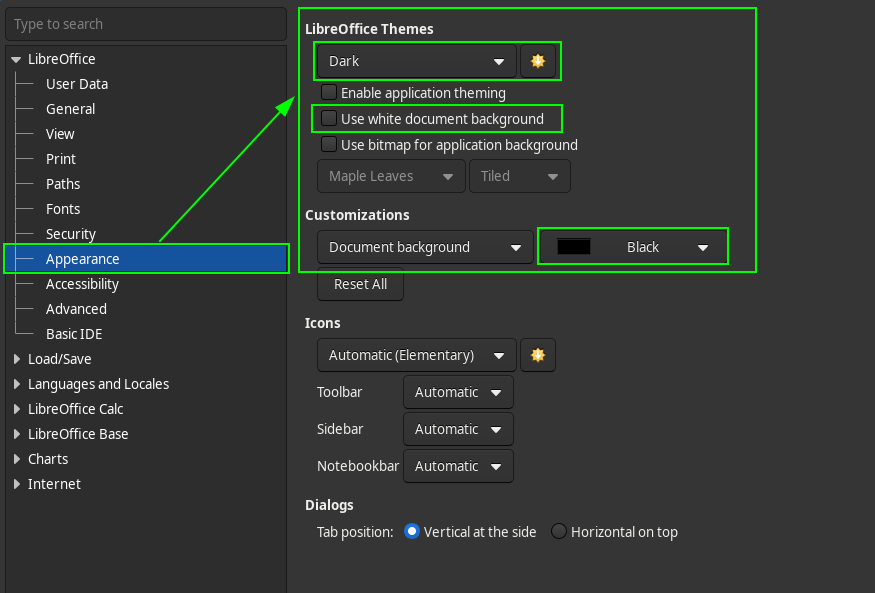
Task: Click the gear icon next to the icon theme dropdown
Action: point(538,355)
